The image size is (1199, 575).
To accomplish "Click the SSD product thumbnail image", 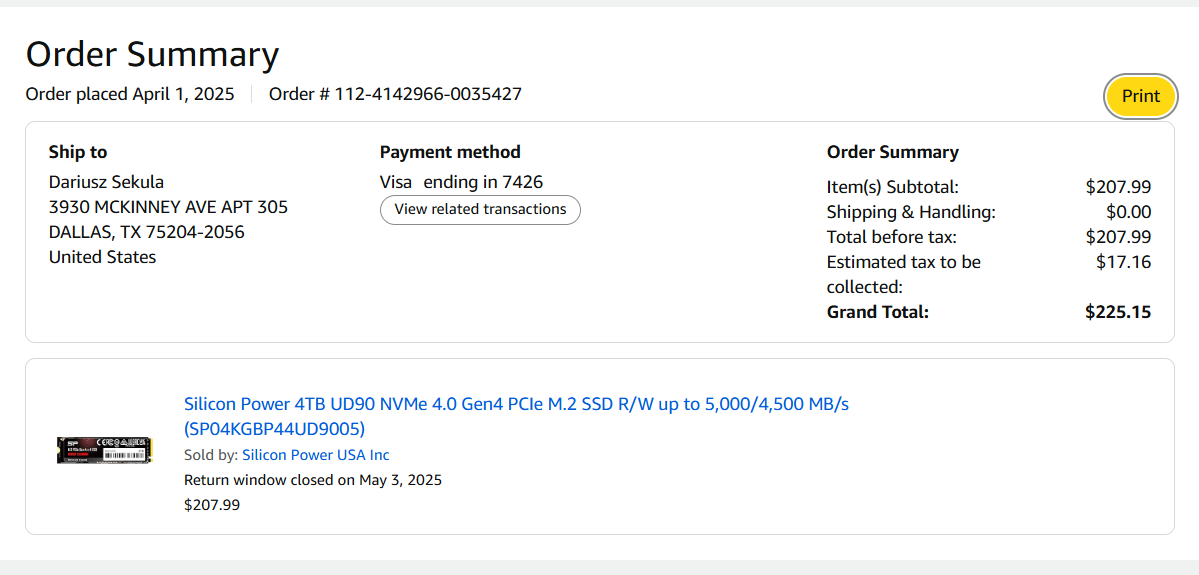I will click(104, 449).
